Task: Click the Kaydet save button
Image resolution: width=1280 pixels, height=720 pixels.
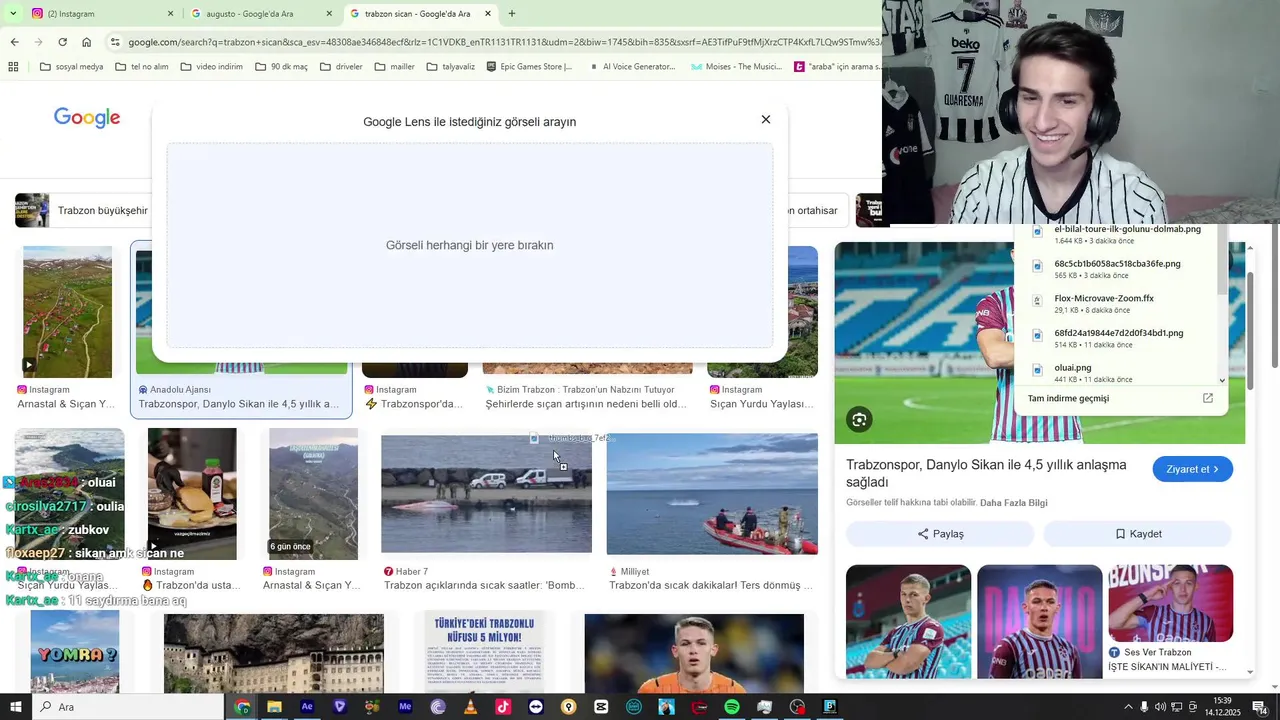Action: [1138, 534]
